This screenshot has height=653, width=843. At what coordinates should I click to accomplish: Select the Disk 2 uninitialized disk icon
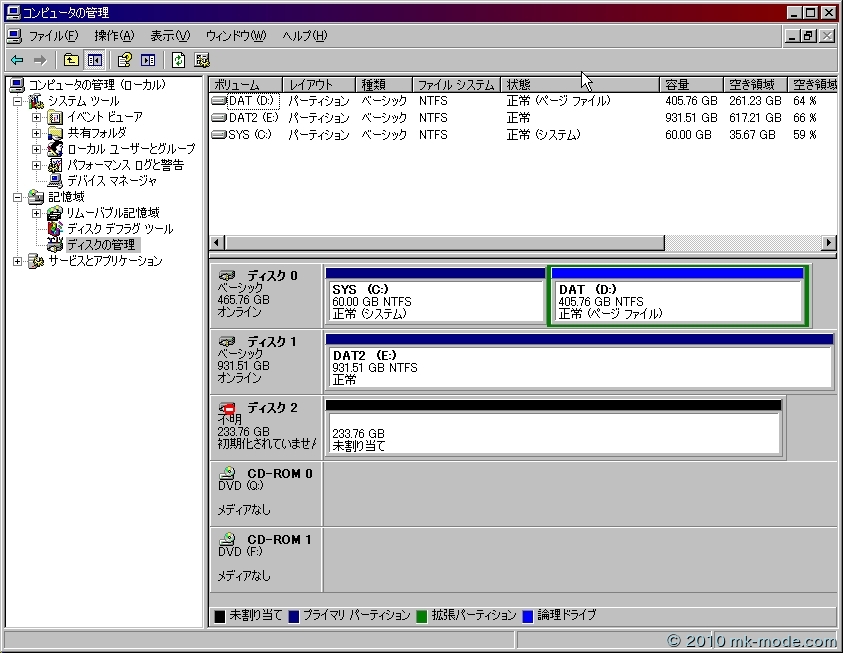[x=229, y=408]
